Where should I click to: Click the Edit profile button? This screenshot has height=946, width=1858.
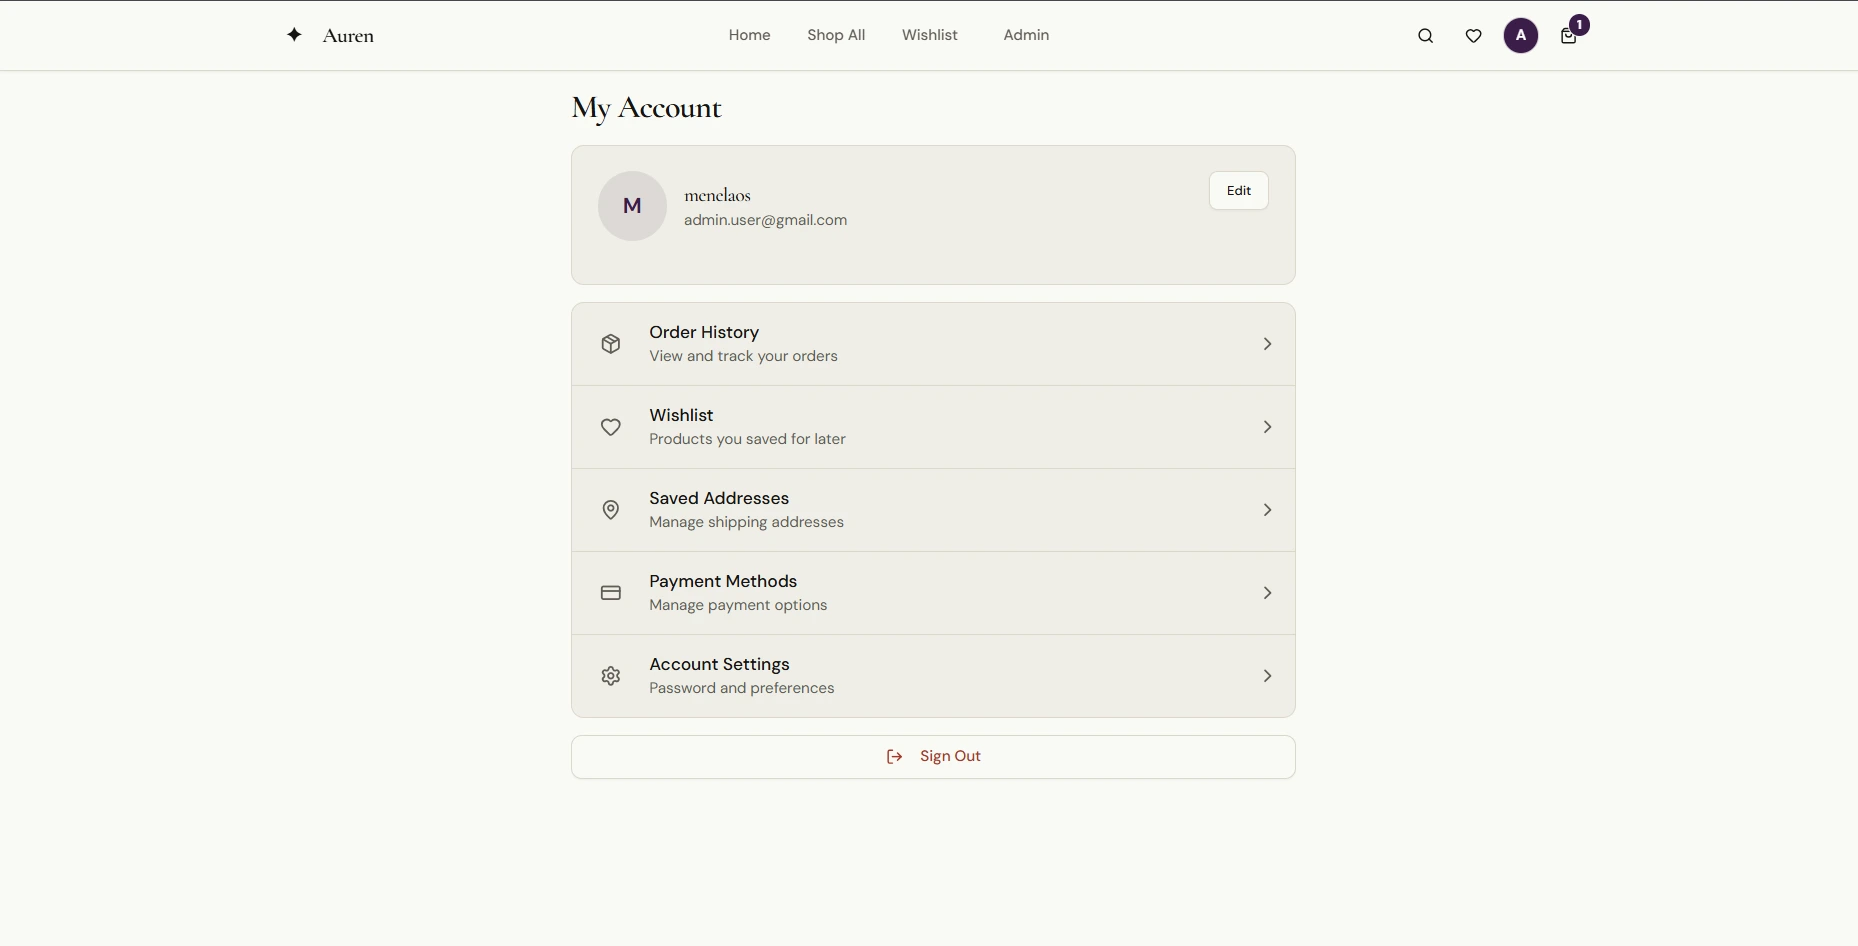[1238, 190]
